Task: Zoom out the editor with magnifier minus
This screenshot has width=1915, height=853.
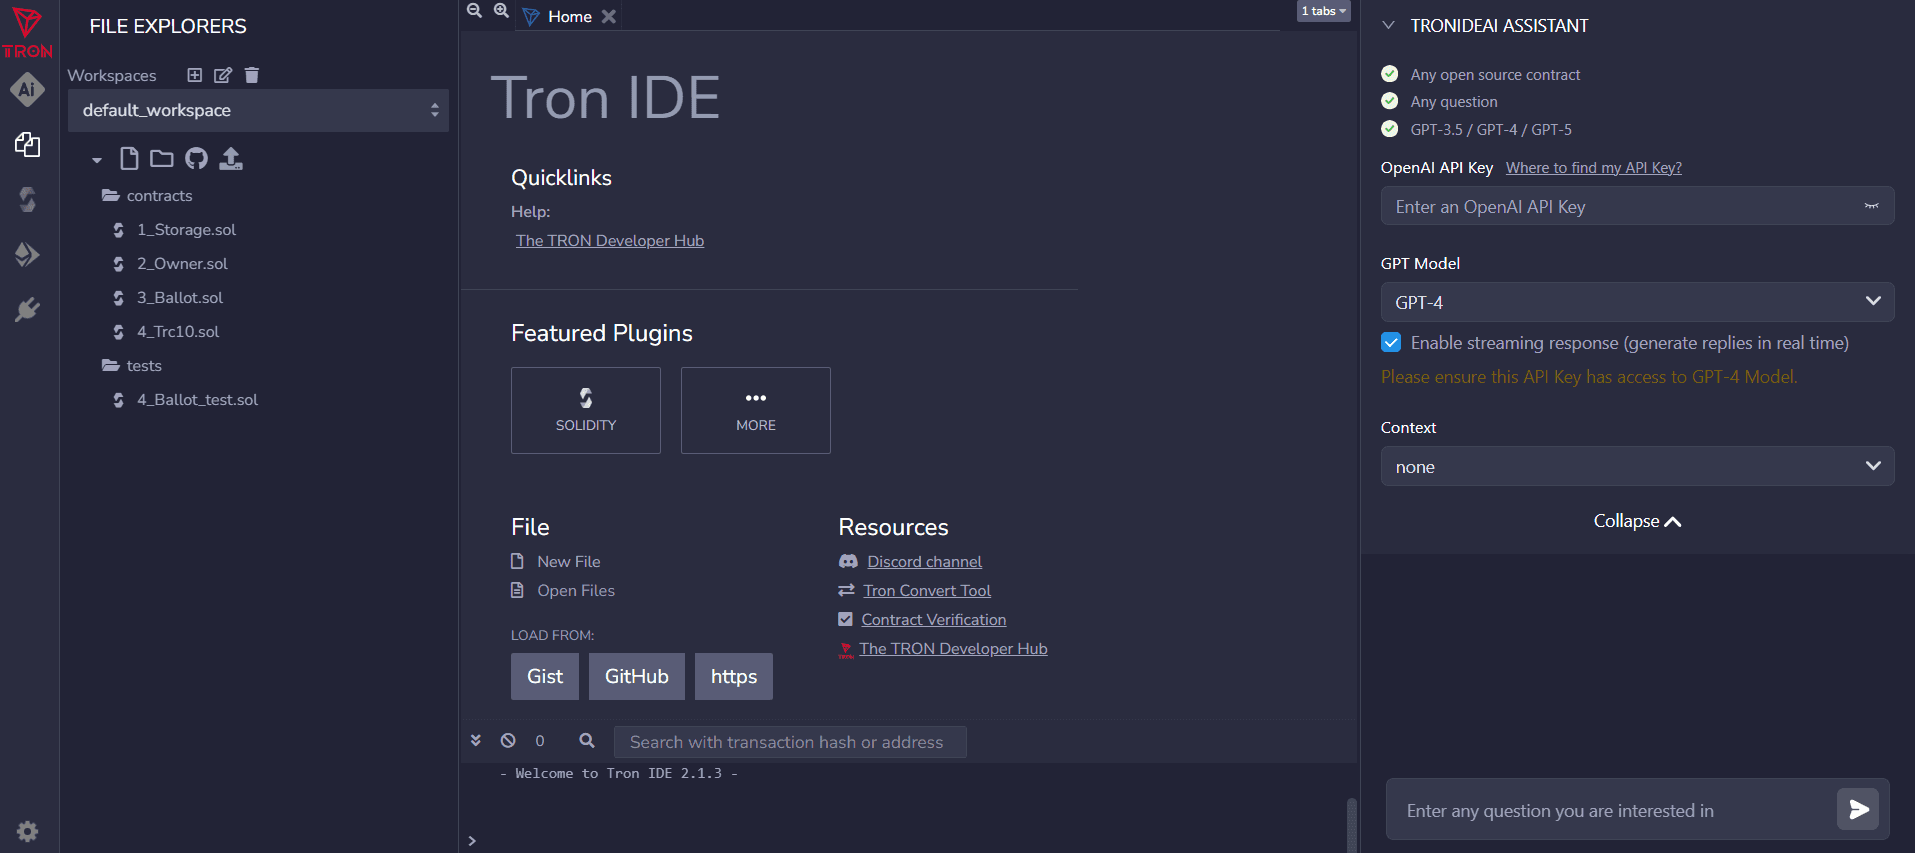Action: [x=474, y=11]
